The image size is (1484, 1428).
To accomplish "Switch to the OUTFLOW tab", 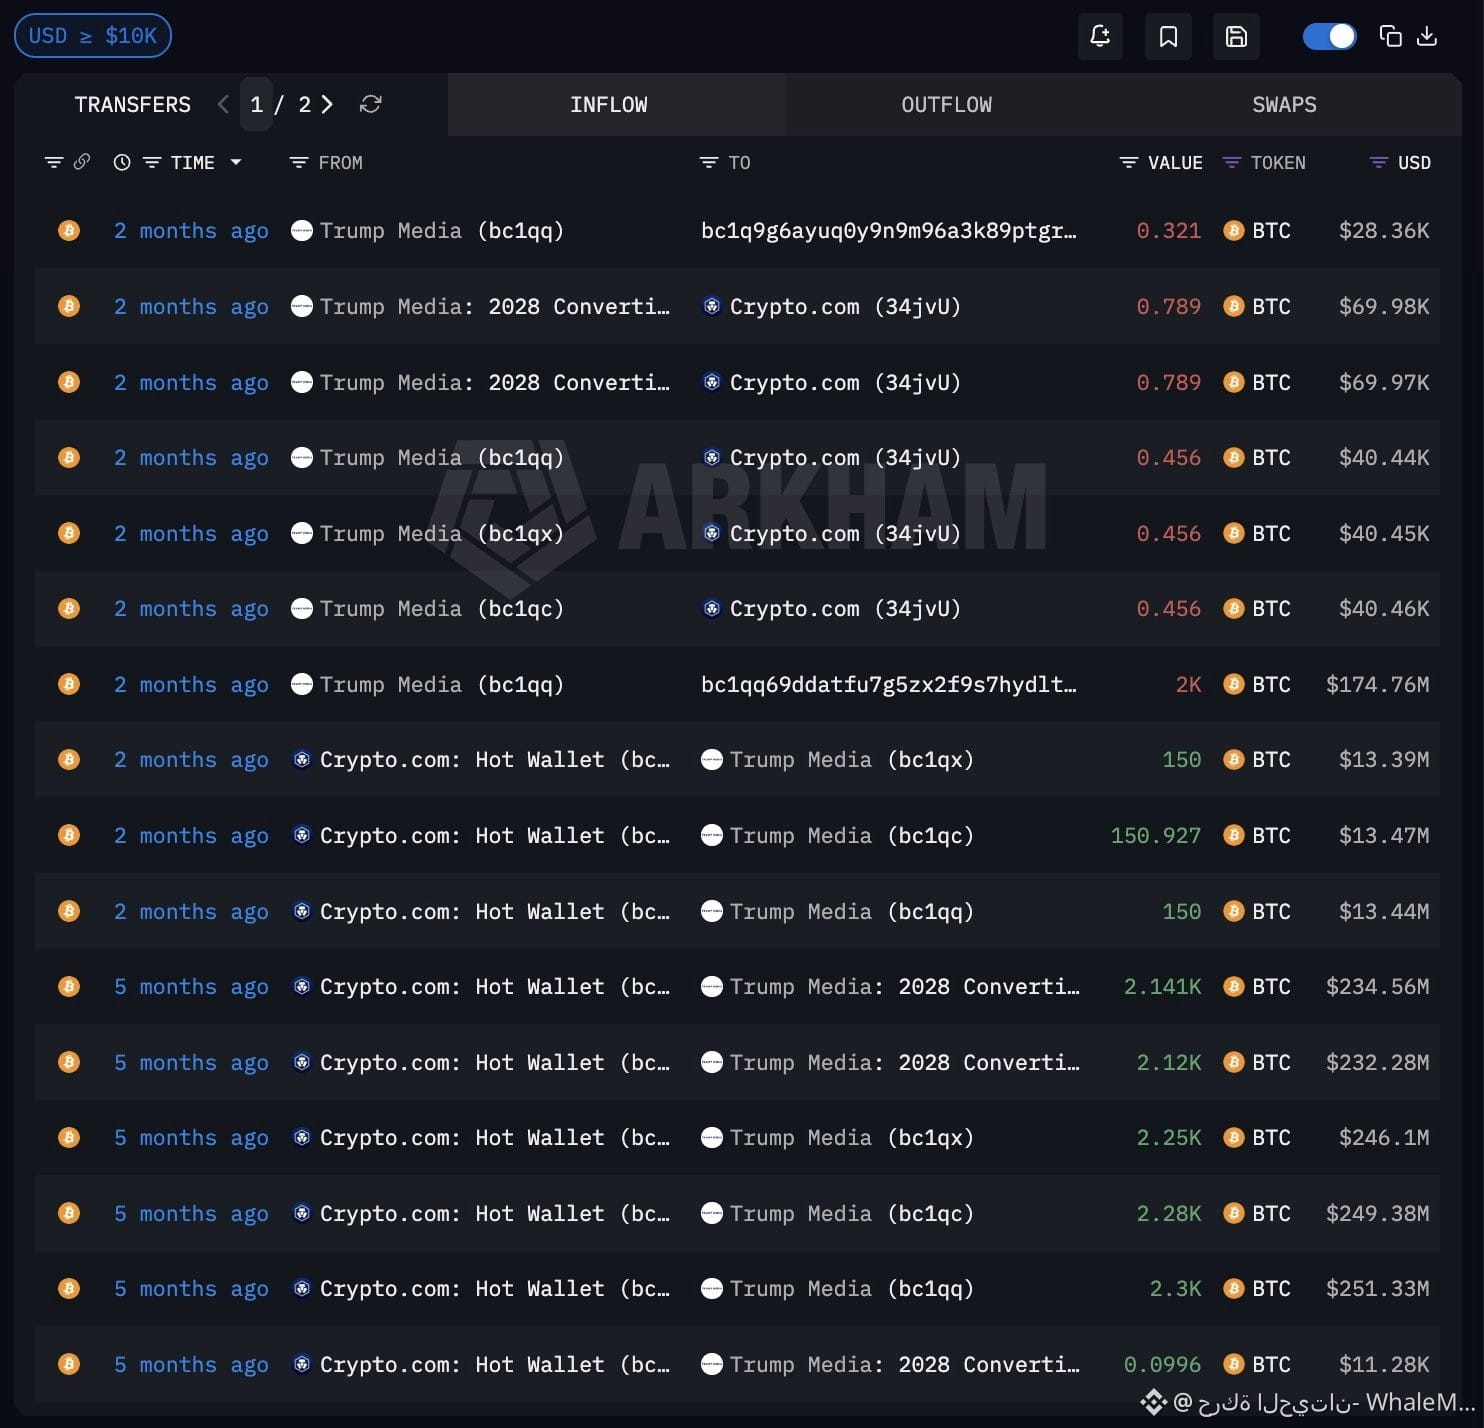I will (x=947, y=104).
